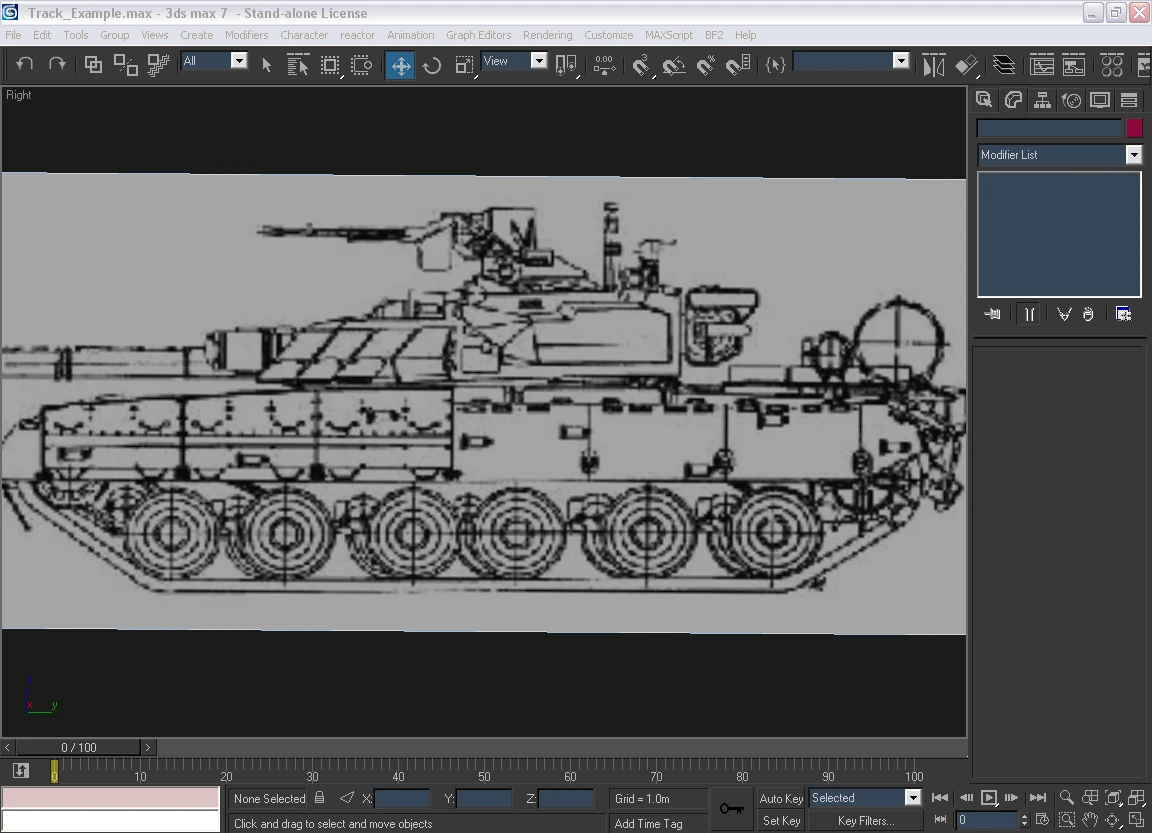
Task: Open the reactor menu
Action: click(x=357, y=35)
